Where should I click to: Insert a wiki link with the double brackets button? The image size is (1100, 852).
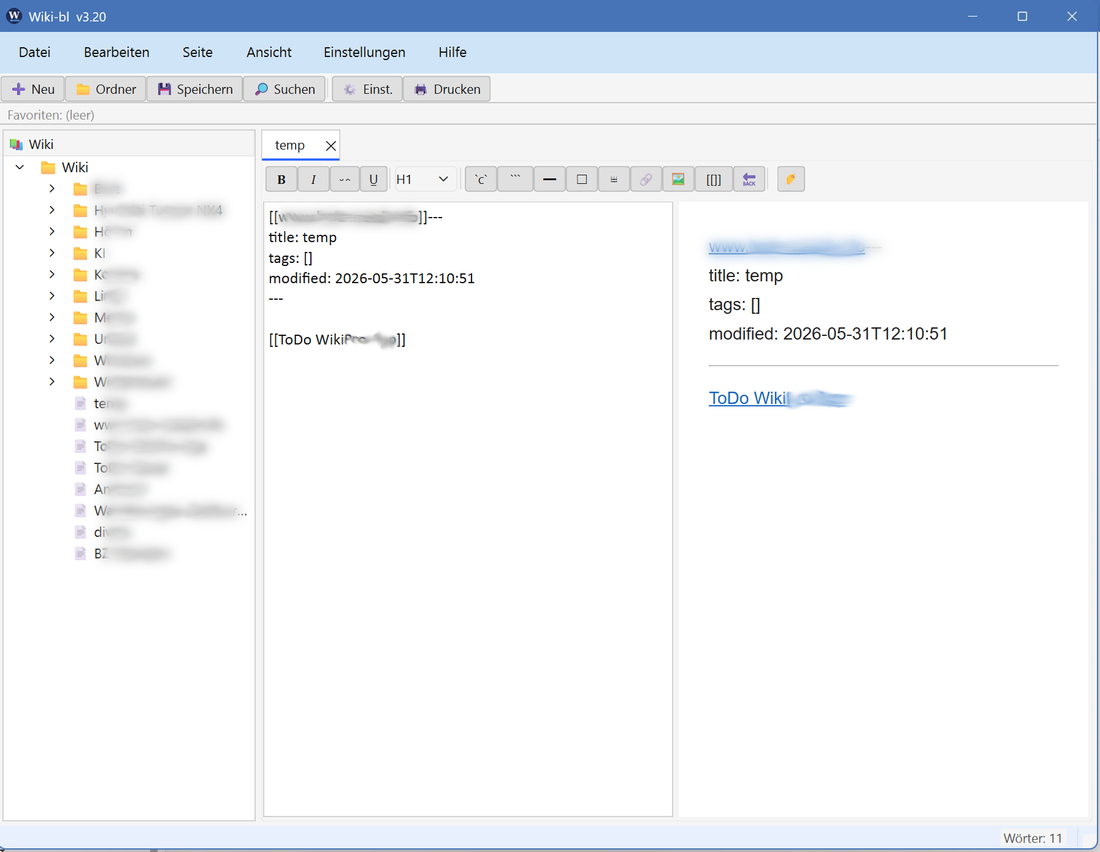click(713, 180)
